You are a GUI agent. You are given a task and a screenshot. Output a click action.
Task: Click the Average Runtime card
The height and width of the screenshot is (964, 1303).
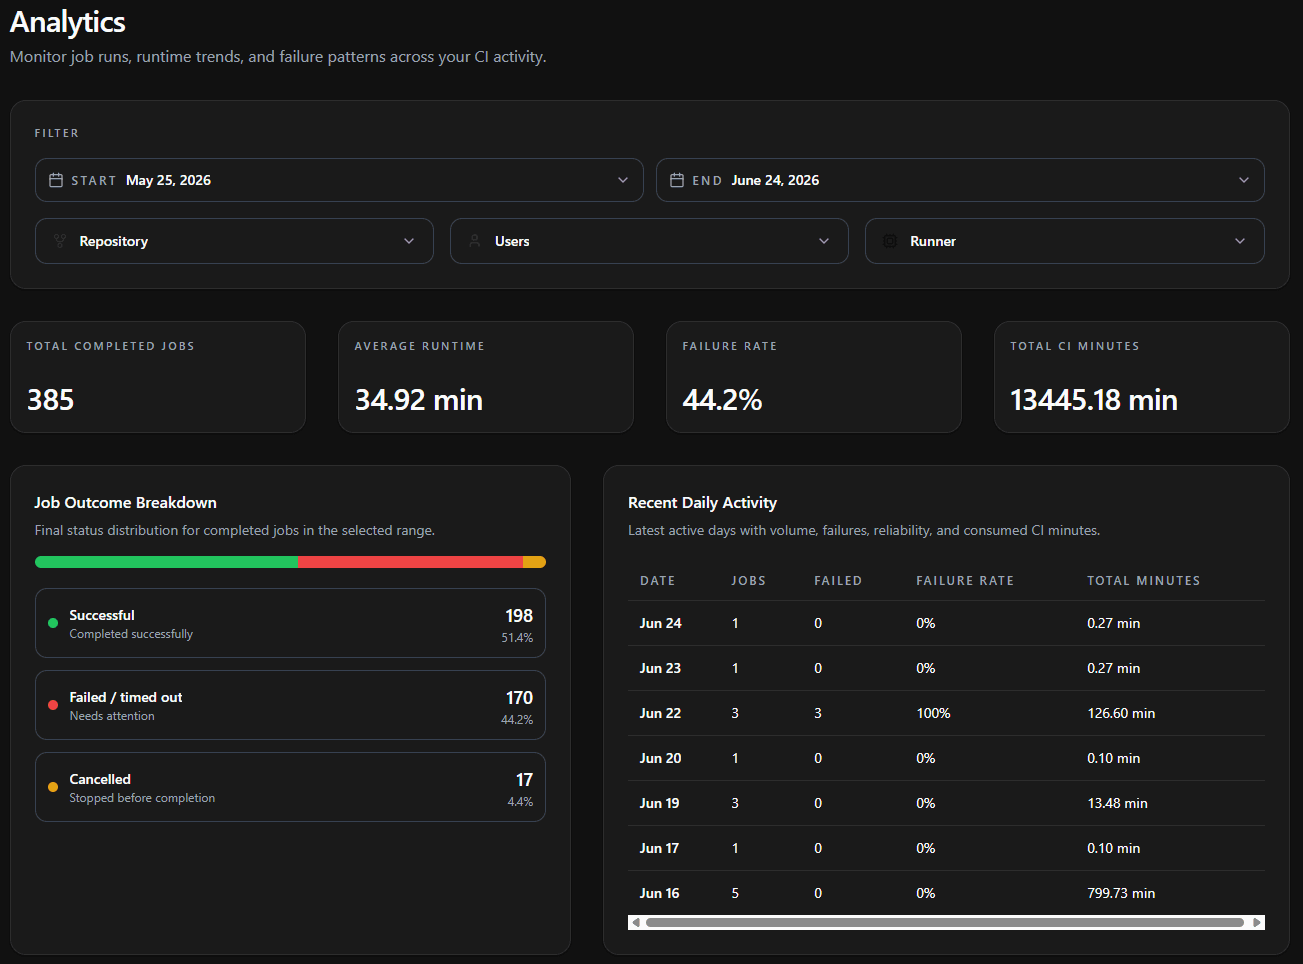coord(486,377)
